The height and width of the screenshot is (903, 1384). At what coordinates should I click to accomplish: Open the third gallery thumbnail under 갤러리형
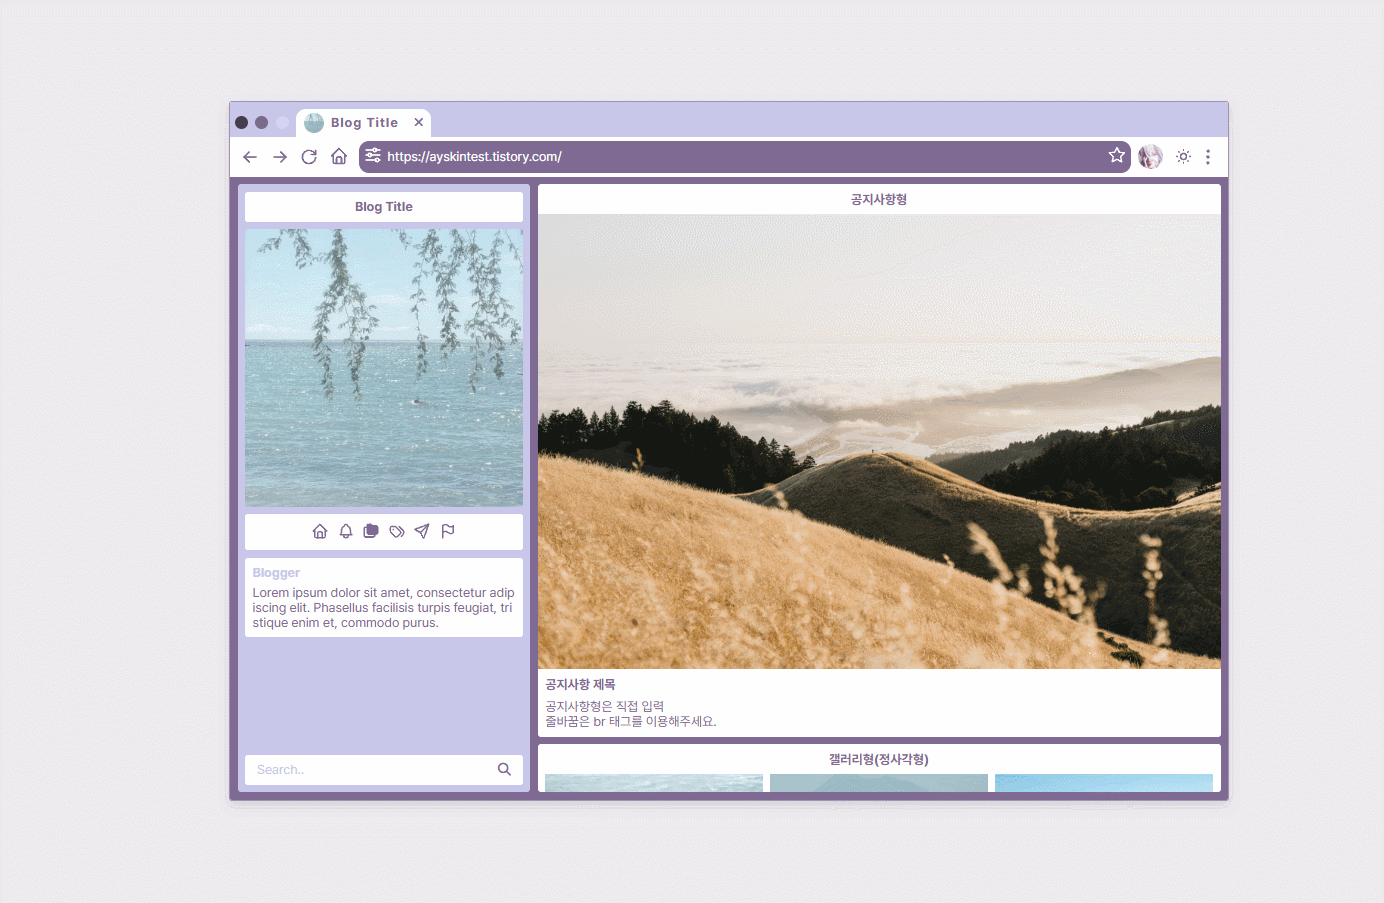point(1104,783)
